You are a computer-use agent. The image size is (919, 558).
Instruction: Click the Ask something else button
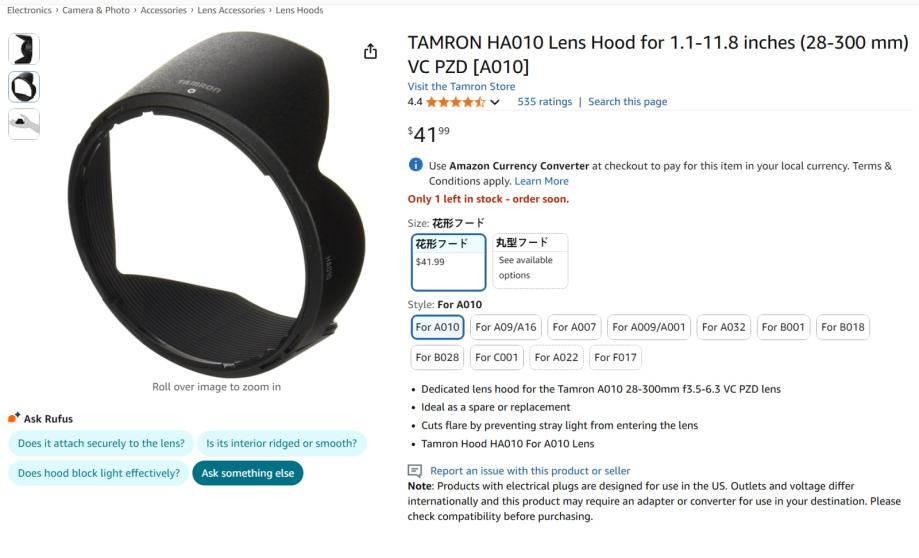[248, 473]
